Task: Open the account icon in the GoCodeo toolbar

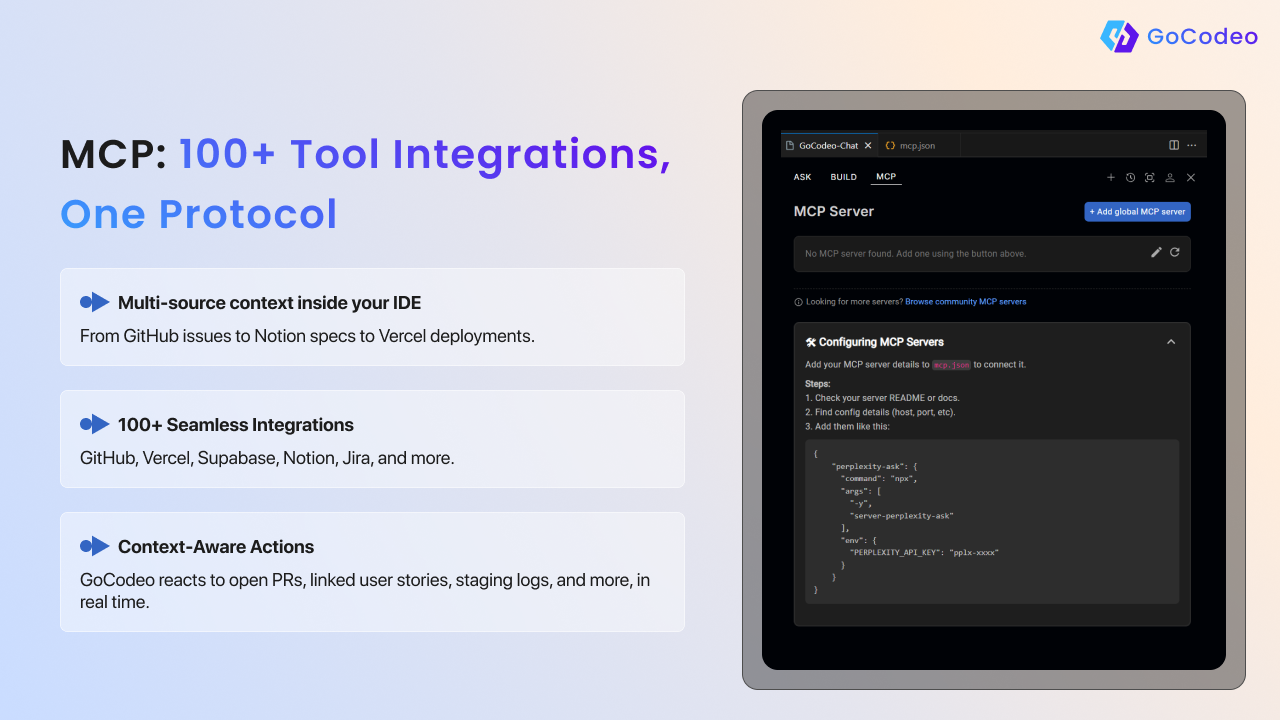Action: (1170, 177)
